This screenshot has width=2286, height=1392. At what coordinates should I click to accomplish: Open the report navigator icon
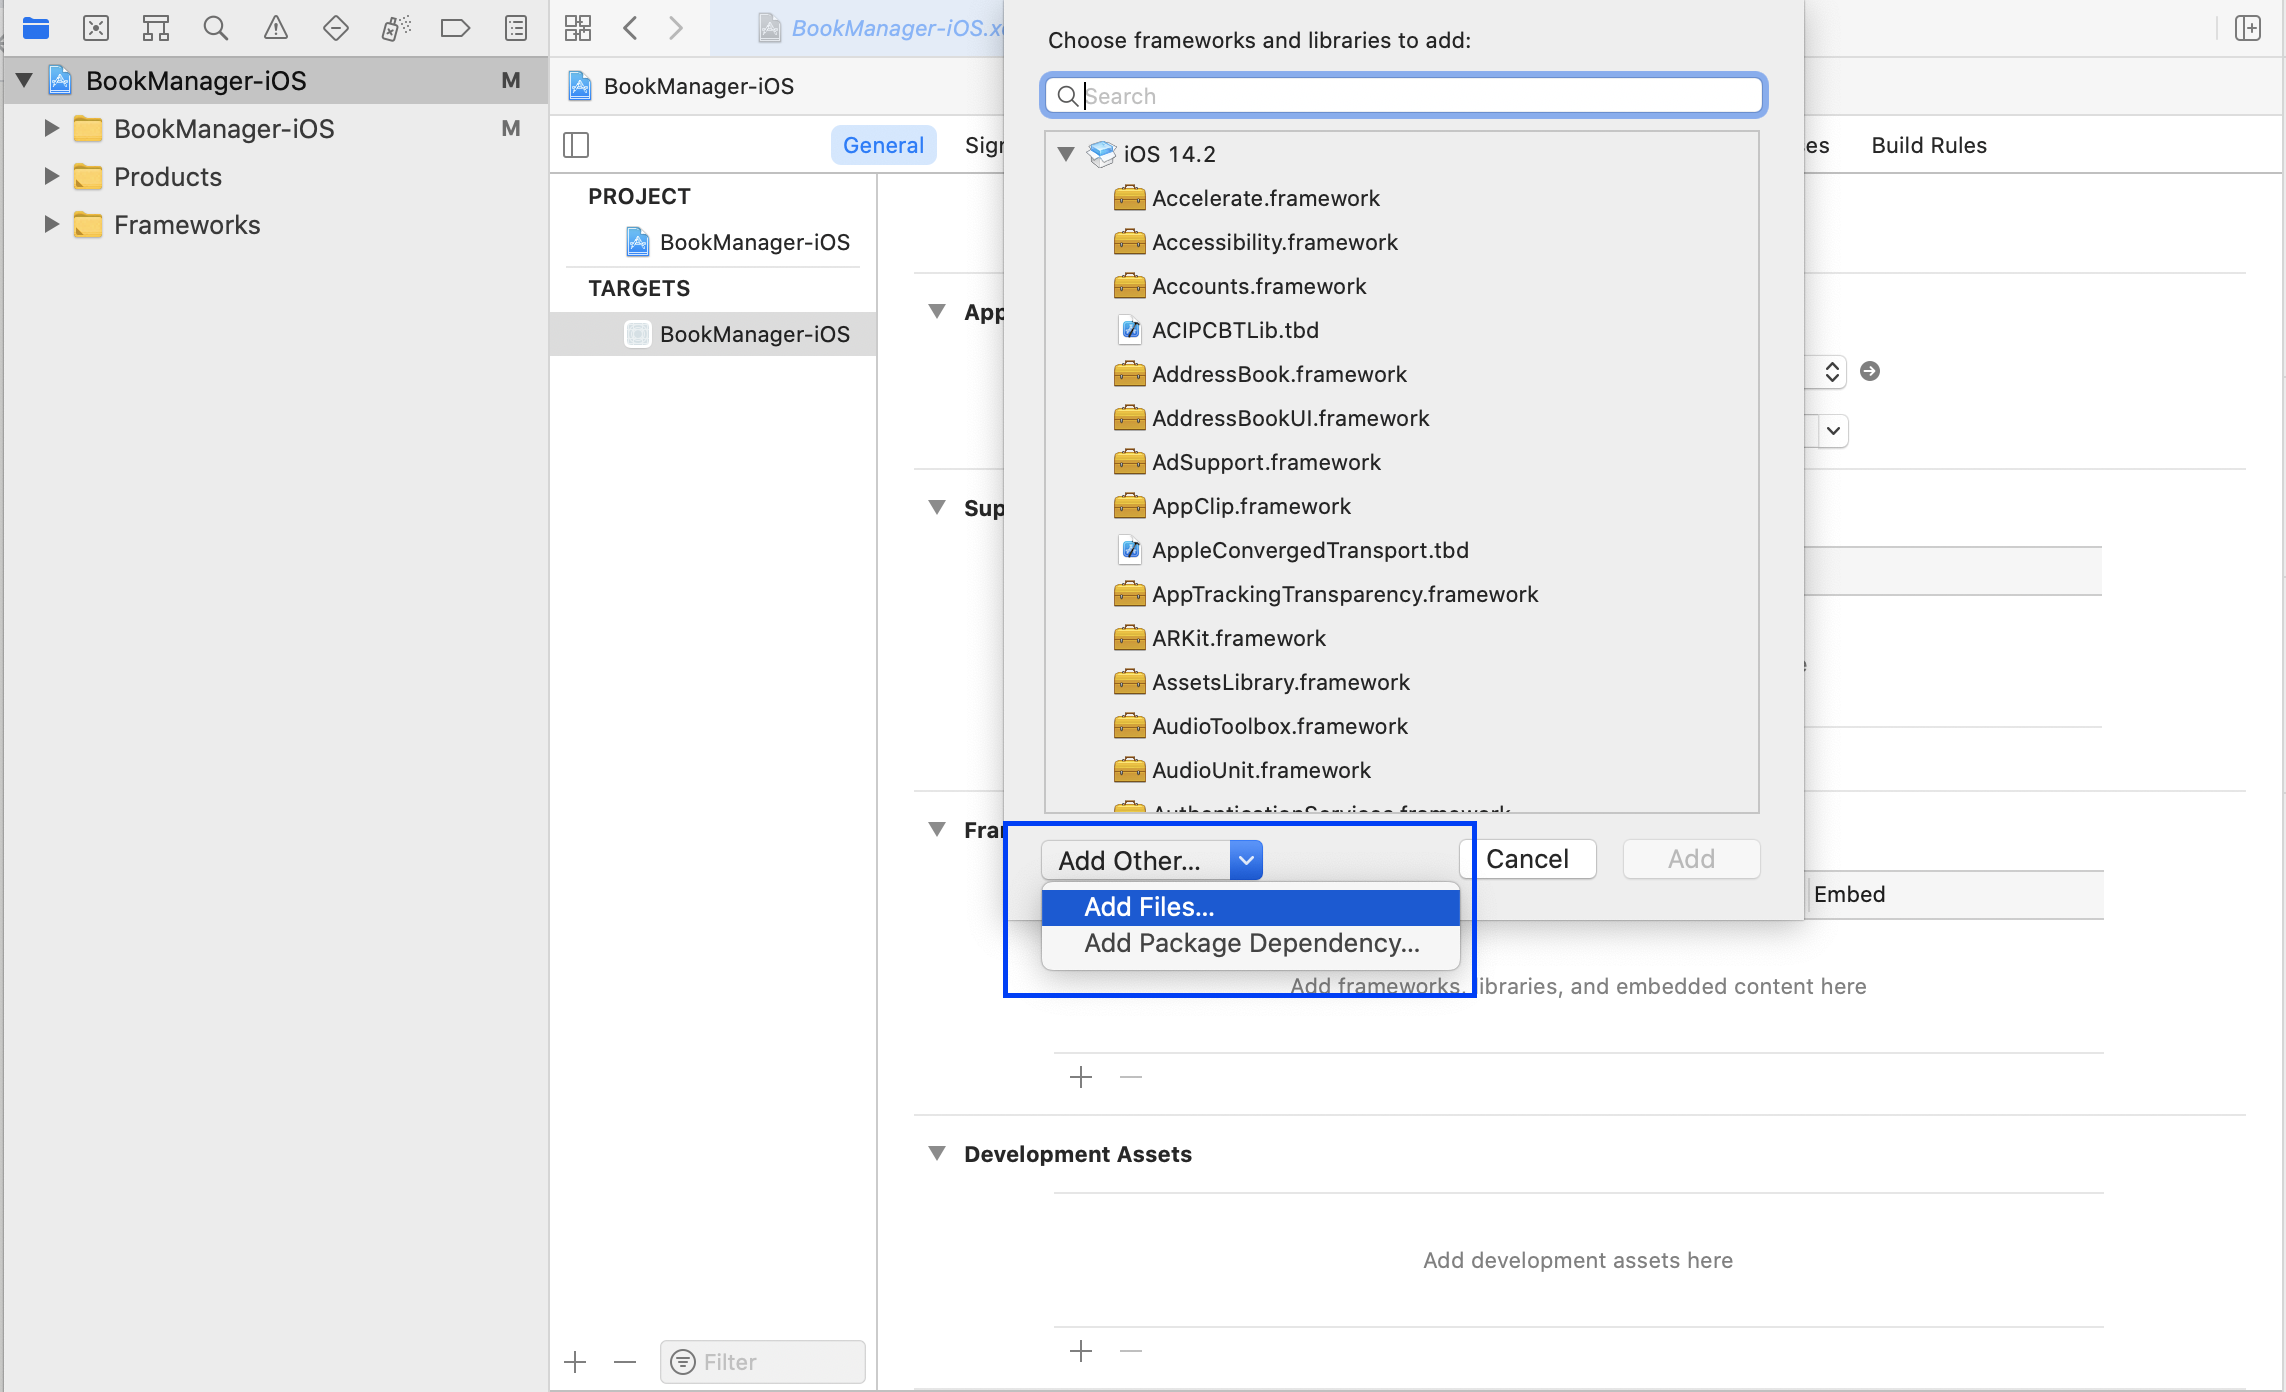(x=516, y=28)
